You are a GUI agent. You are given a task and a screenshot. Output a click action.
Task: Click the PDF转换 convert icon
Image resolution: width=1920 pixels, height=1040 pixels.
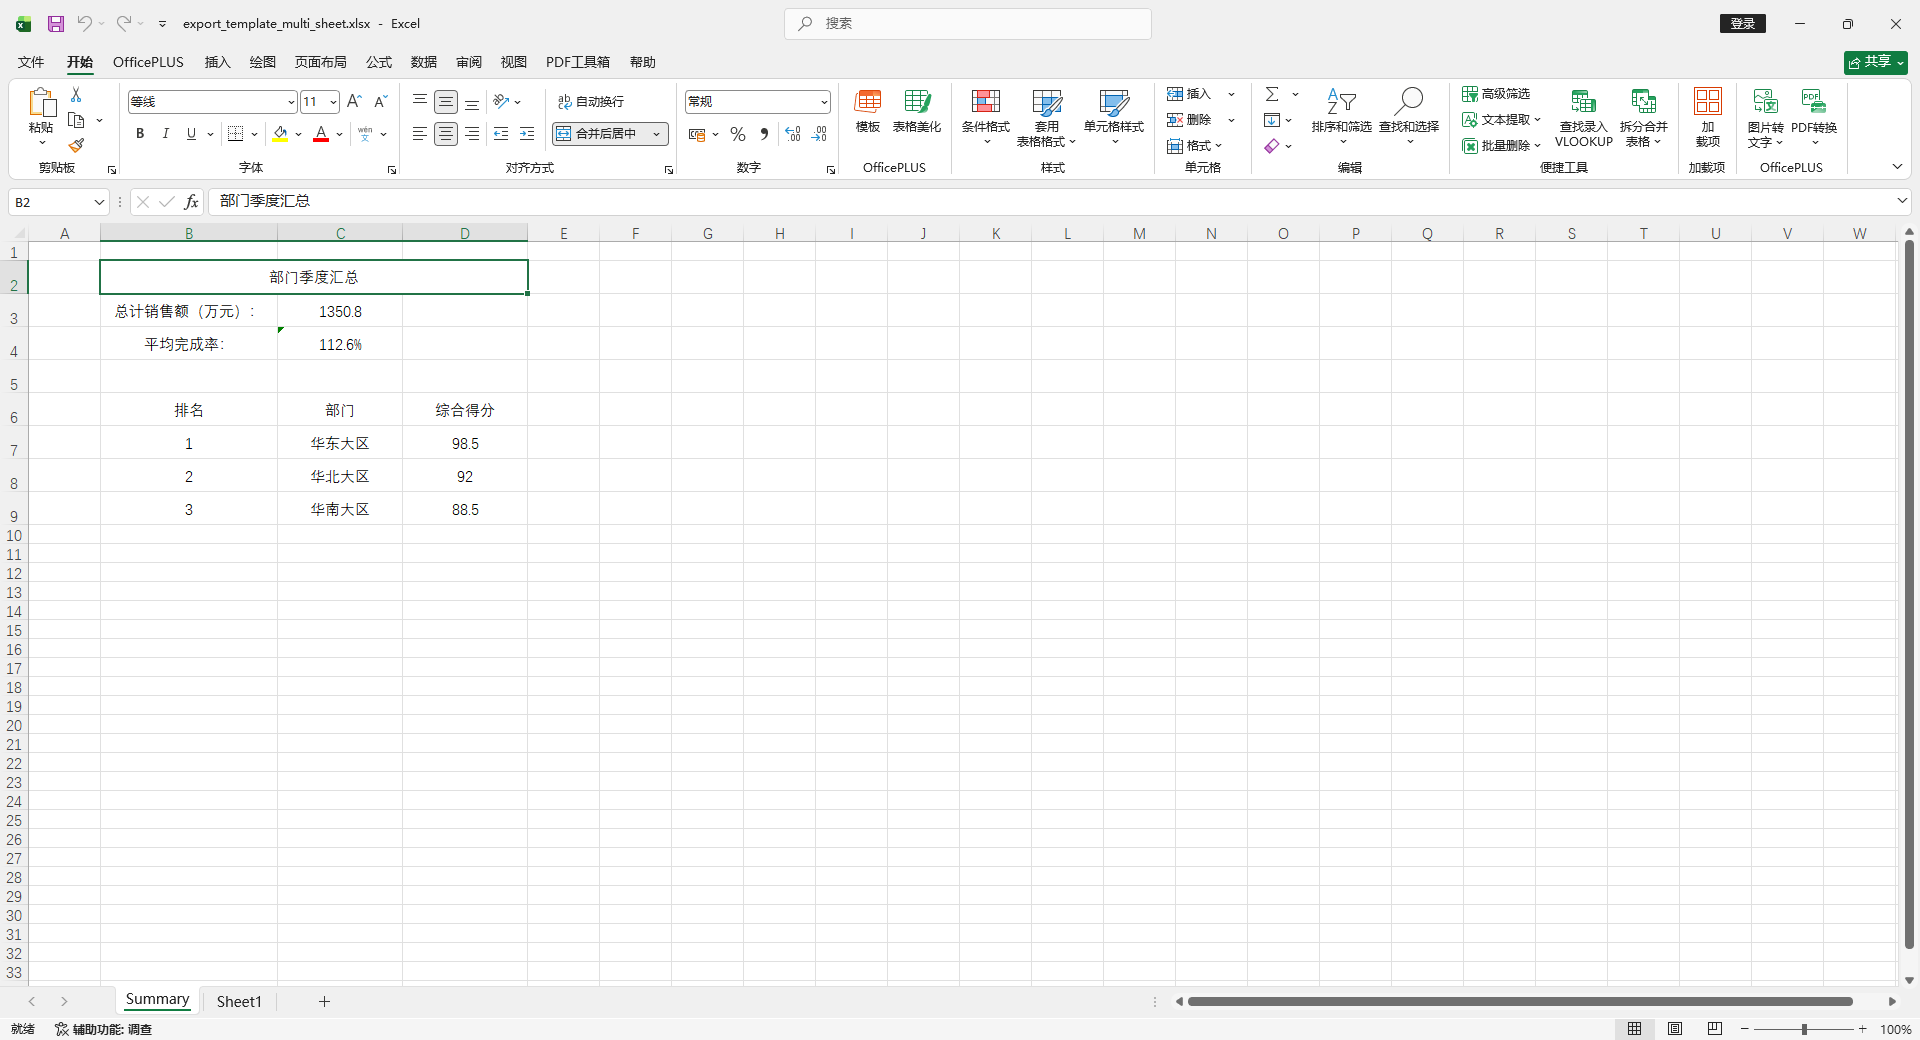click(1813, 102)
